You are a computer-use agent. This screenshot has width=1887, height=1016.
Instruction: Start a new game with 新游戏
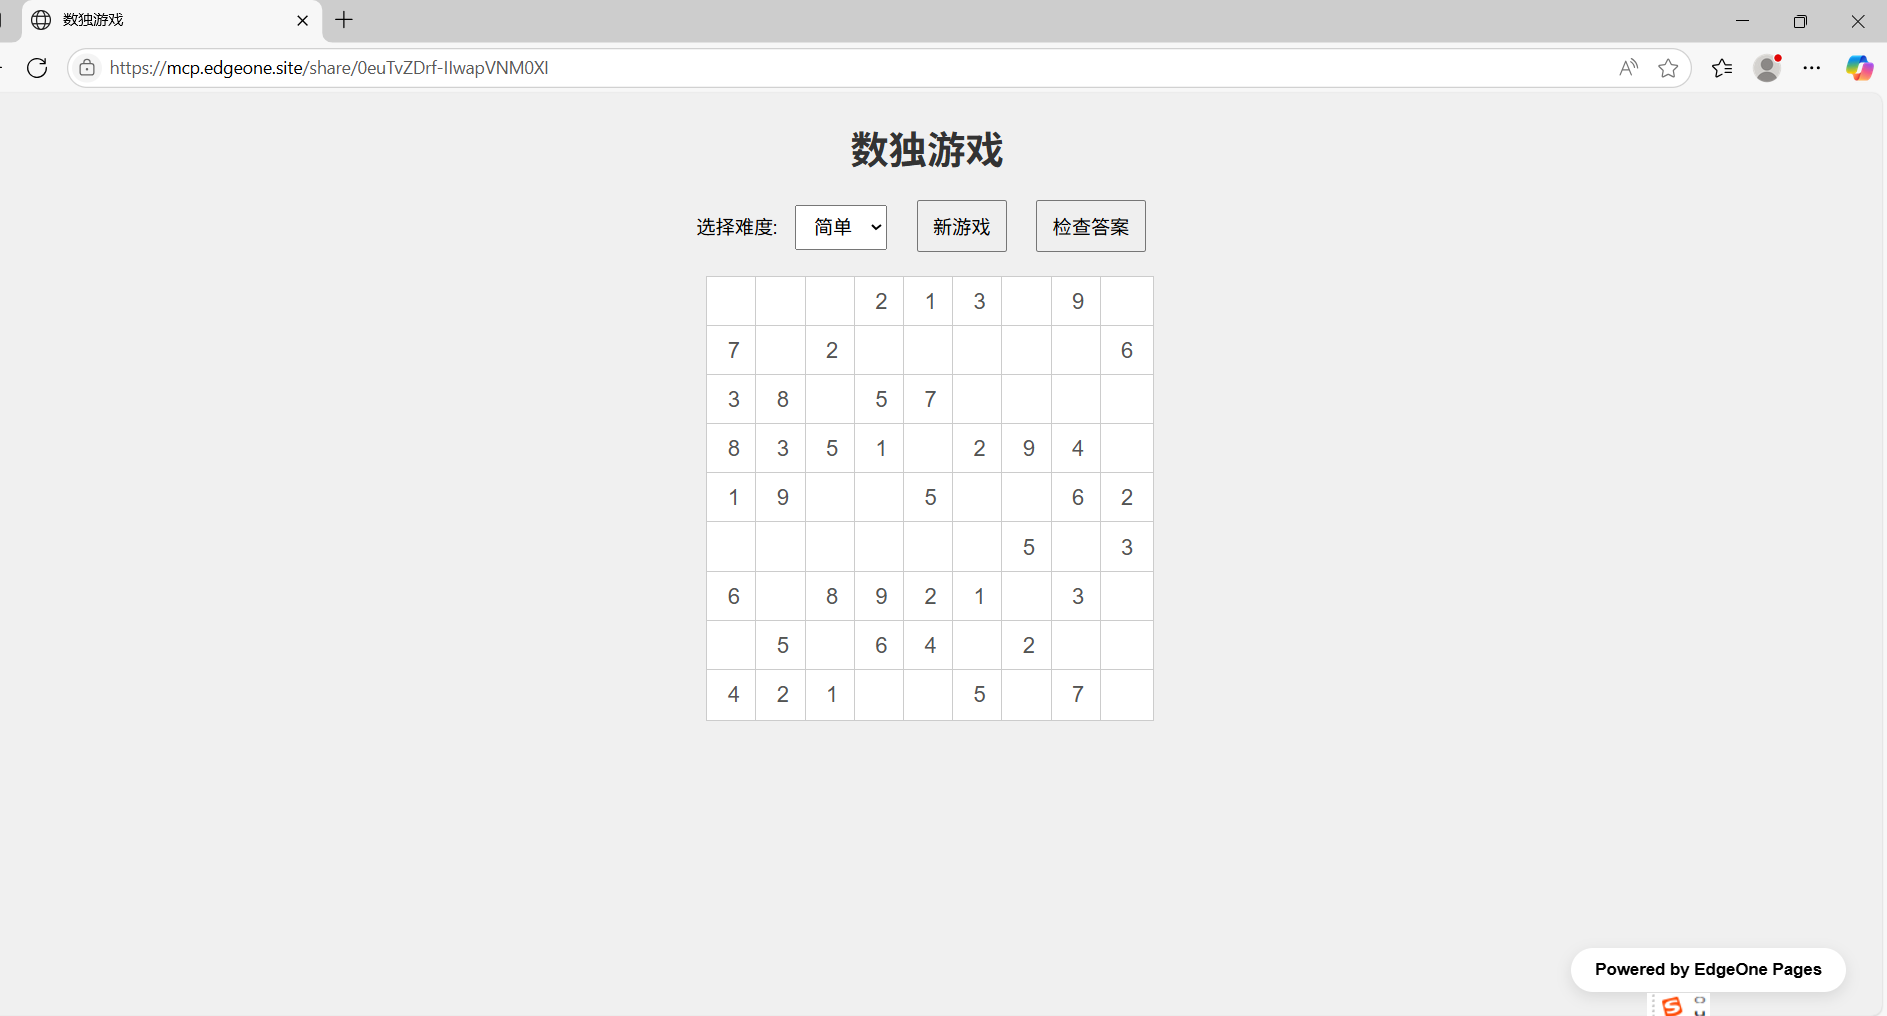click(x=962, y=226)
